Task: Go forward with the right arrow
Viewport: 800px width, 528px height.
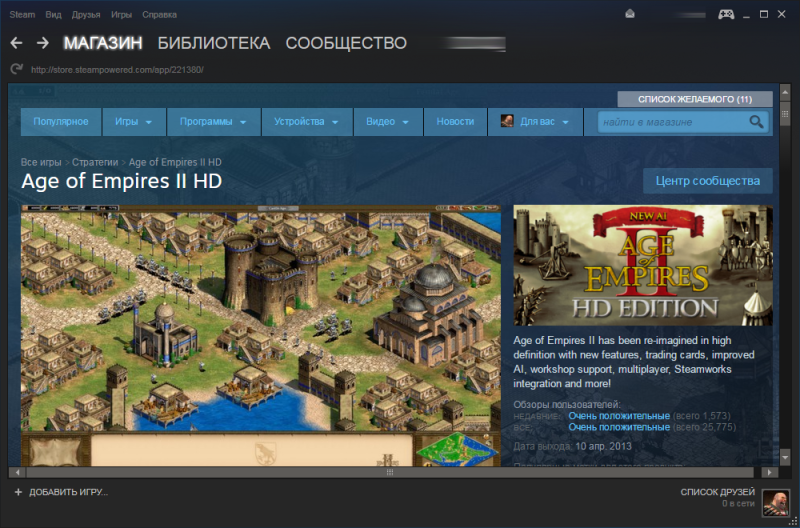Action: pyautogui.click(x=43, y=43)
